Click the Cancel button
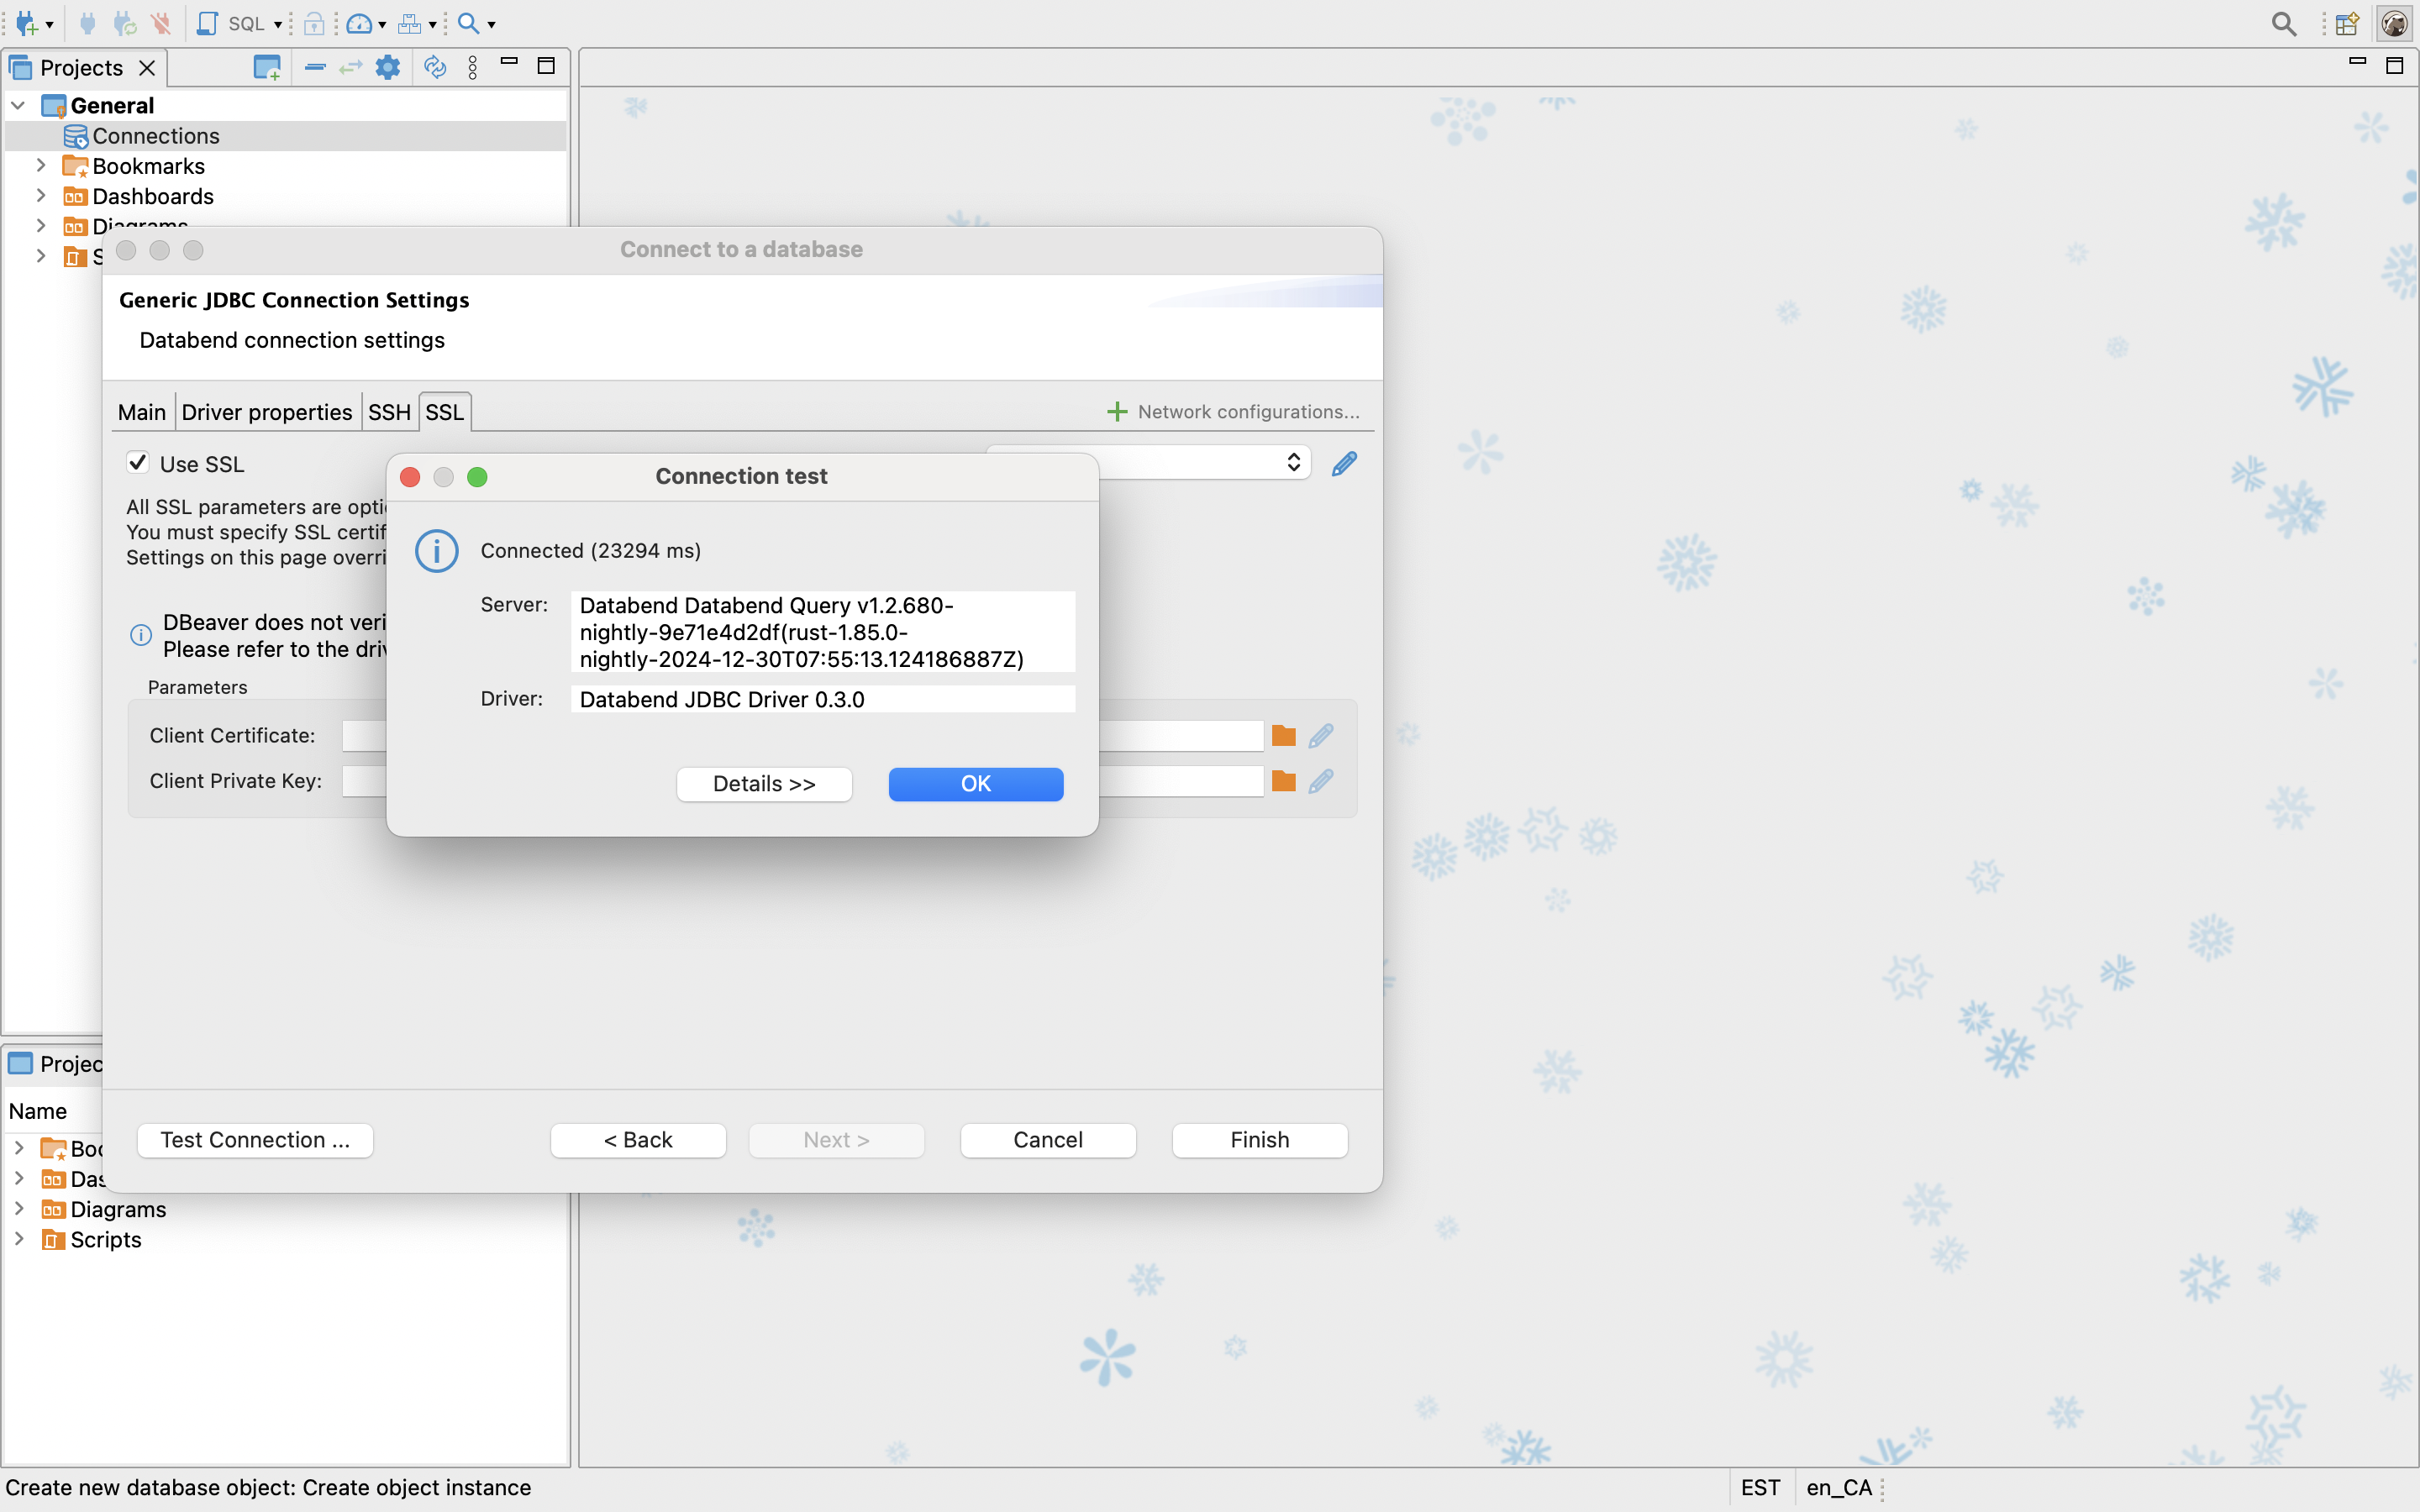 [x=1048, y=1140]
